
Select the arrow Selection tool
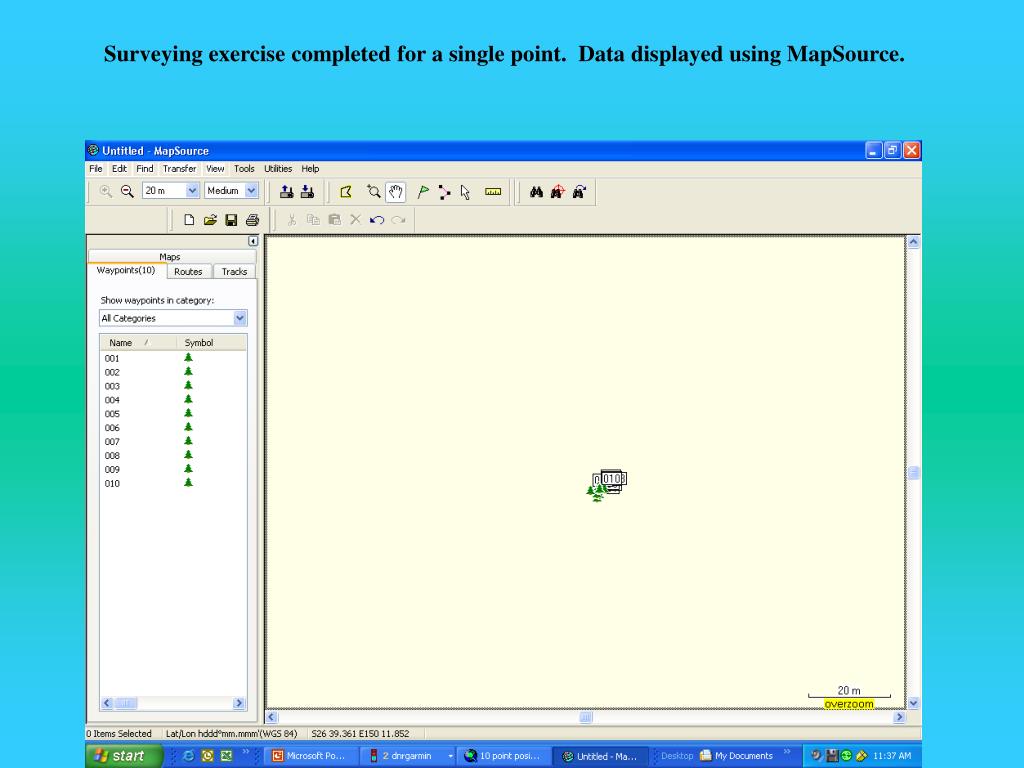465,192
